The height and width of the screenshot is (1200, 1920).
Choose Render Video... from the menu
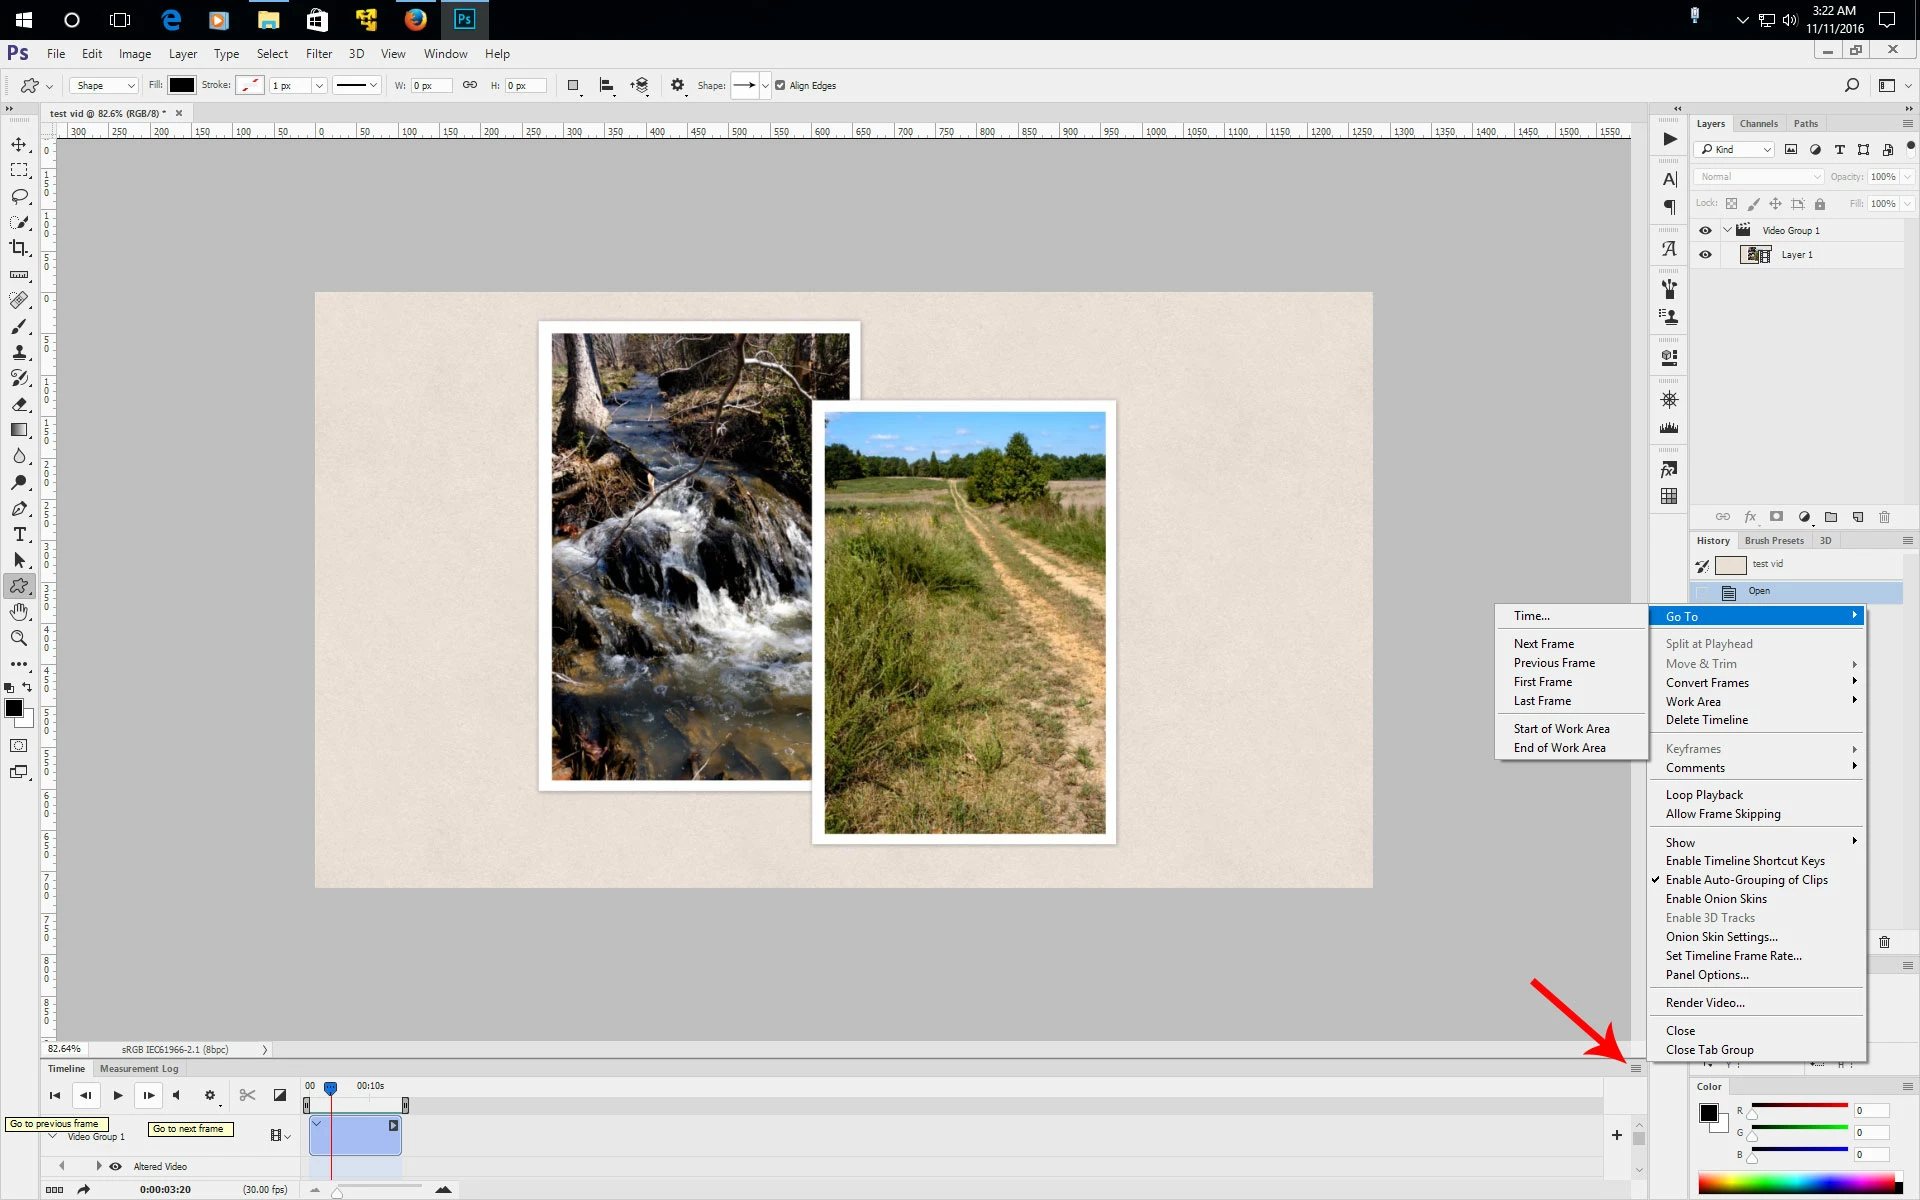tap(1704, 1003)
